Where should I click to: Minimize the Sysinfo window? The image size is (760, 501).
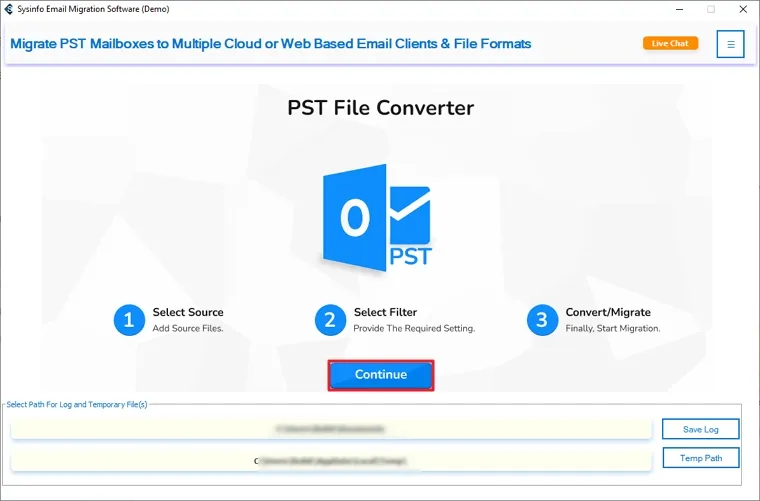click(x=680, y=9)
